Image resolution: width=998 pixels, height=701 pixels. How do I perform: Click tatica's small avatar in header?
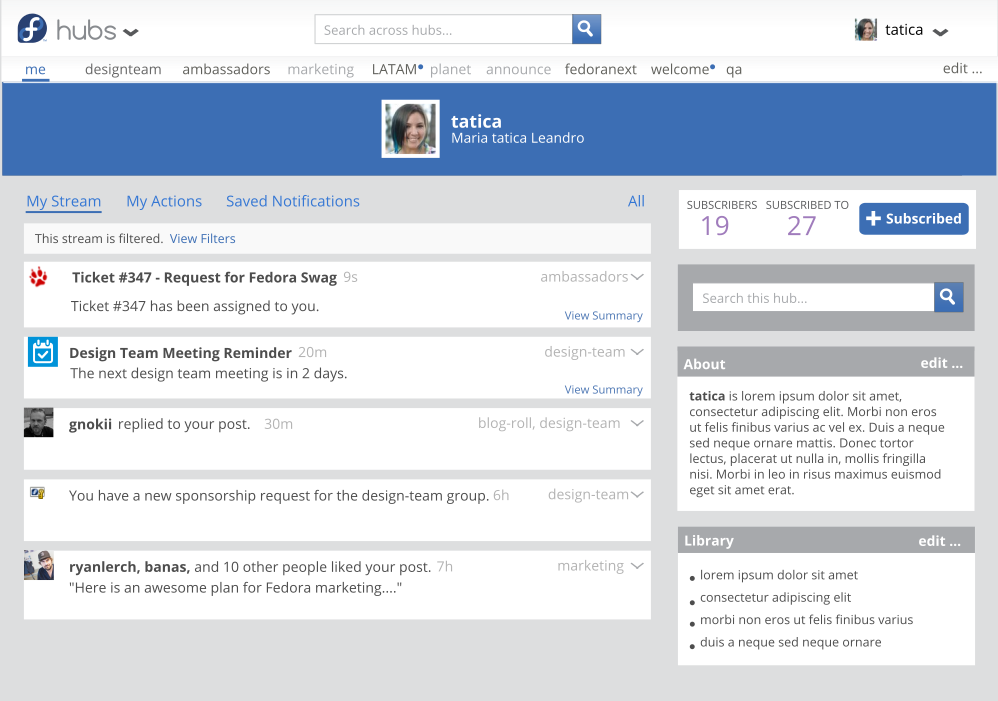(866, 29)
